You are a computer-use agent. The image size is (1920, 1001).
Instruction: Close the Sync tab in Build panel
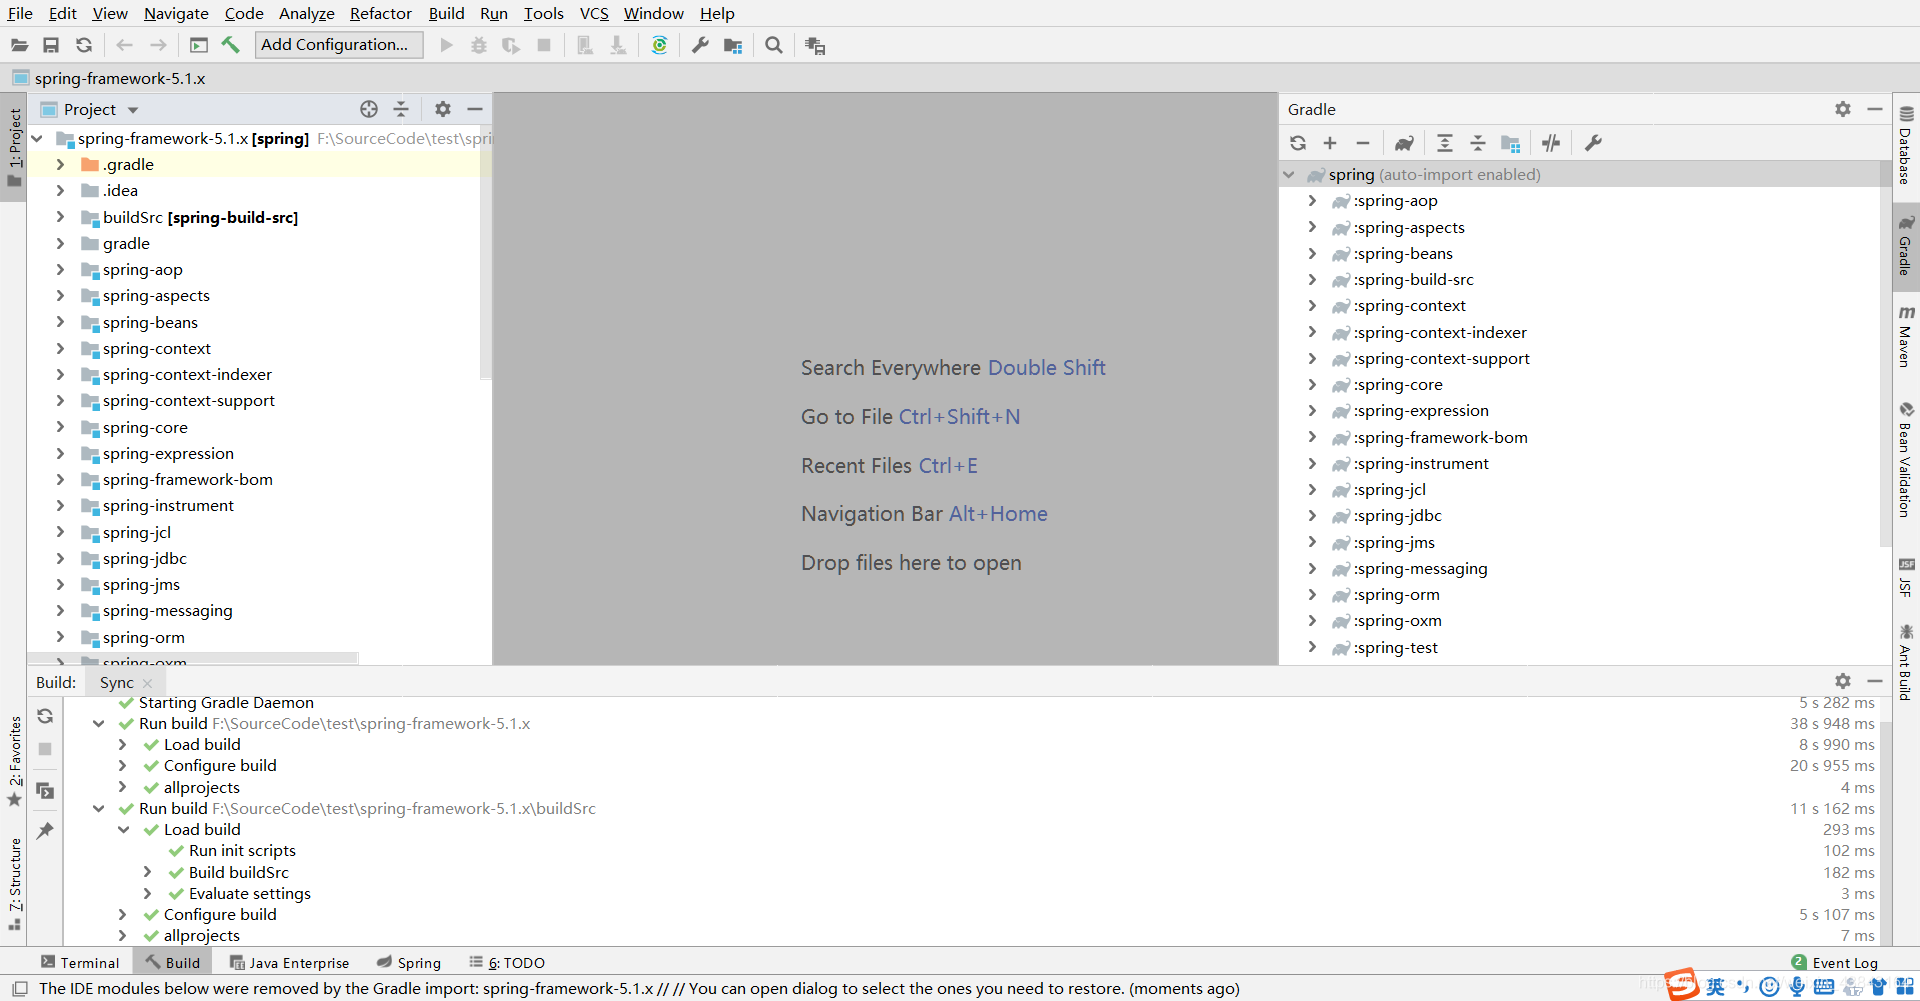(148, 683)
